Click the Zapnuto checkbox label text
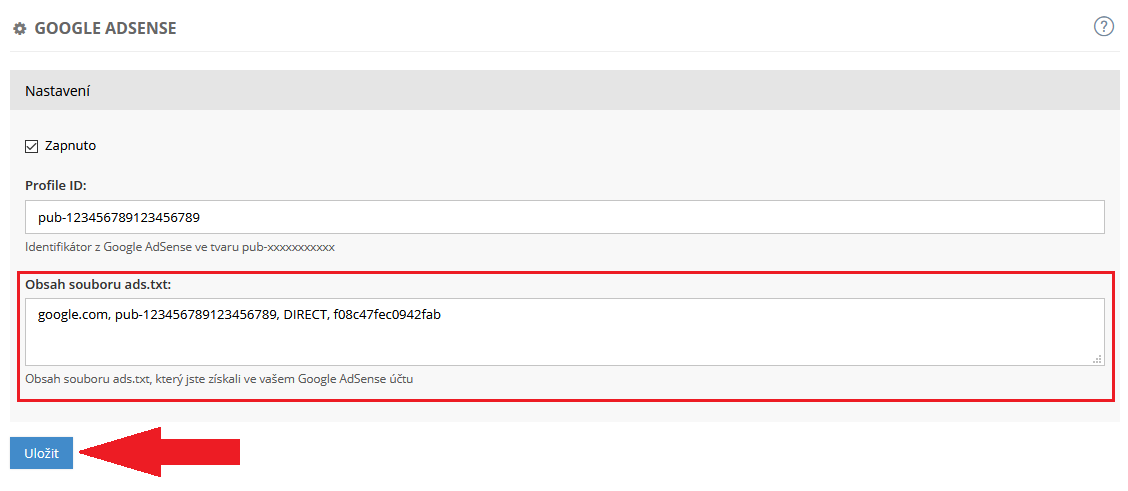The height and width of the screenshot is (491, 1128). click(x=70, y=146)
